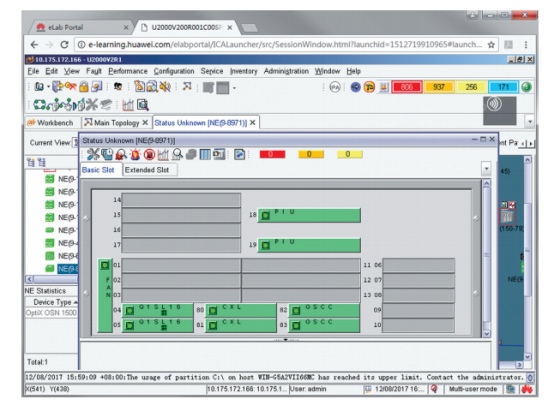This screenshot has width=554, height=412.
Task: Open the Configuration menu
Action: [174, 71]
